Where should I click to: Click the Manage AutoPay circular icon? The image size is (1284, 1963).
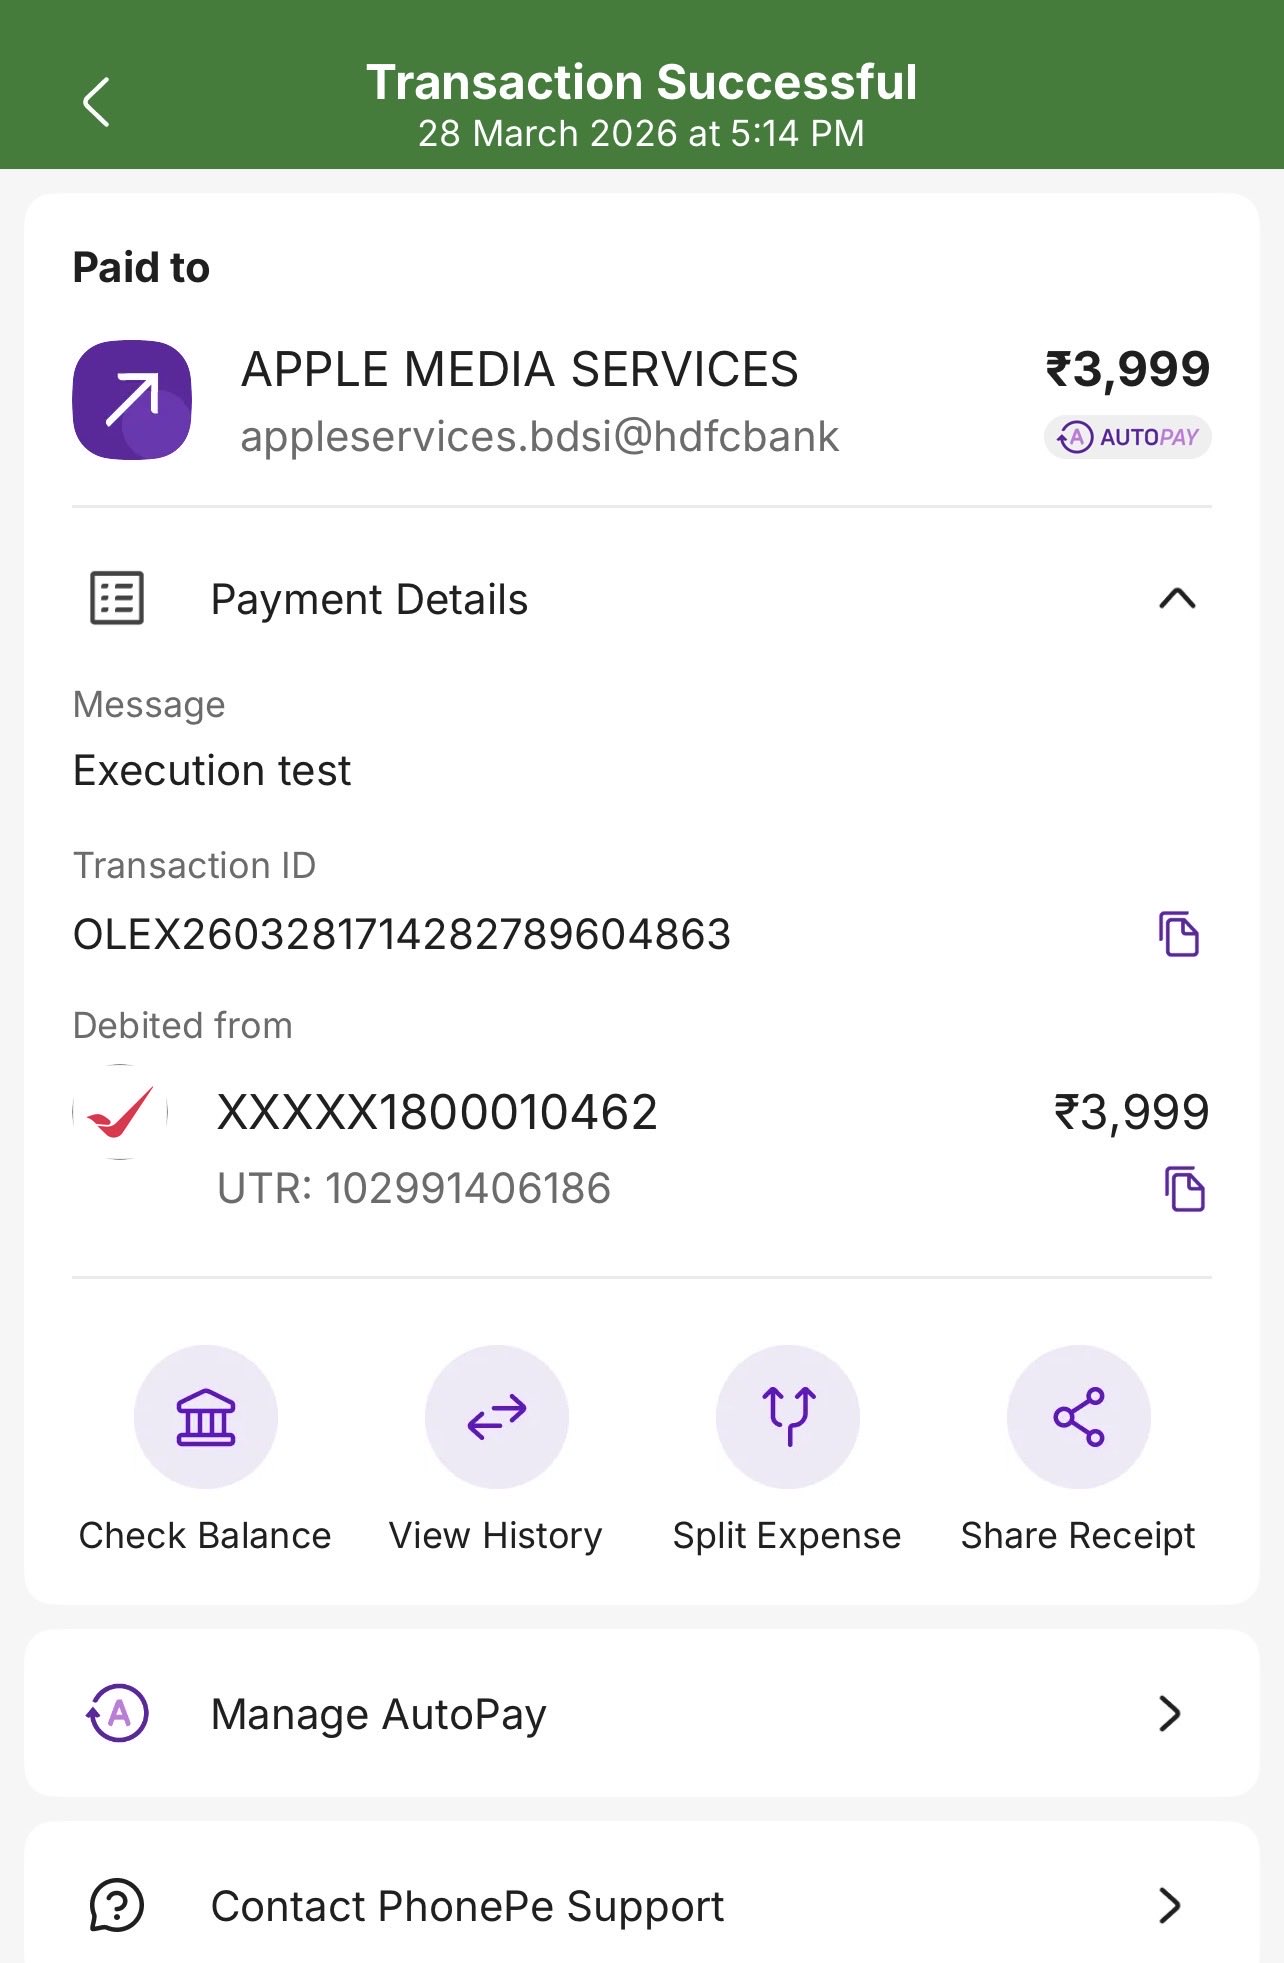point(118,1714)
